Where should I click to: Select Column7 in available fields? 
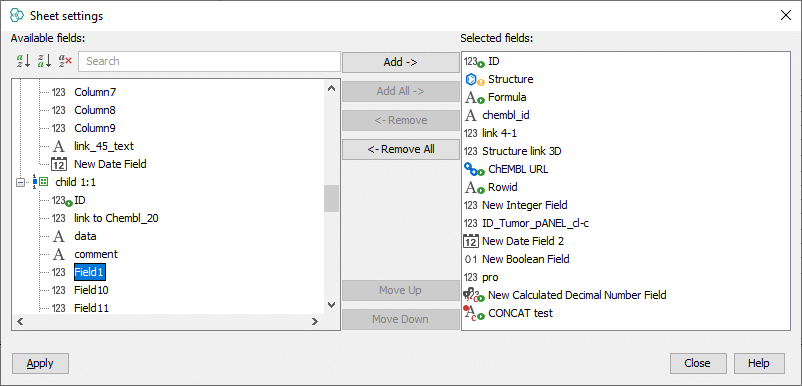click(95, 93)
